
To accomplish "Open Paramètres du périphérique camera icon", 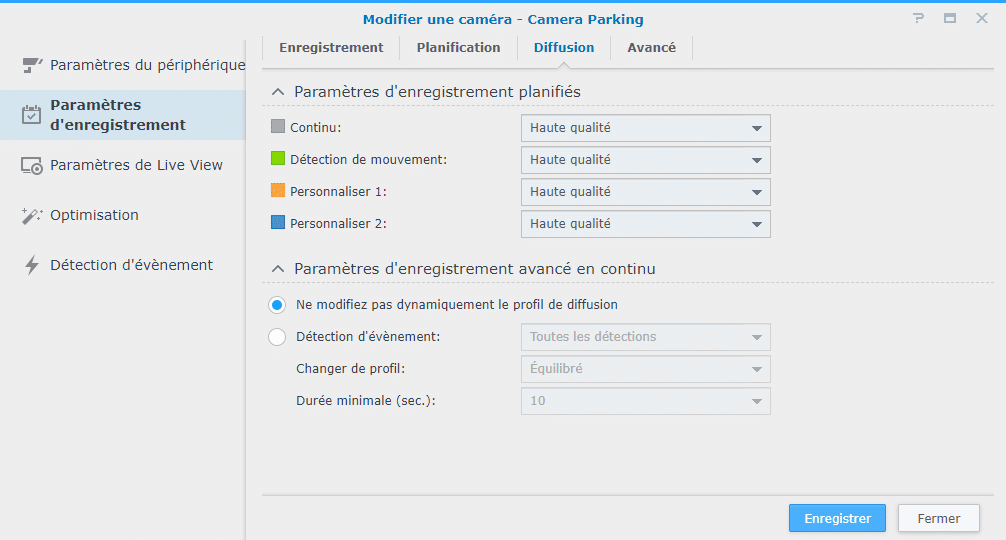I will click(31, 65).
